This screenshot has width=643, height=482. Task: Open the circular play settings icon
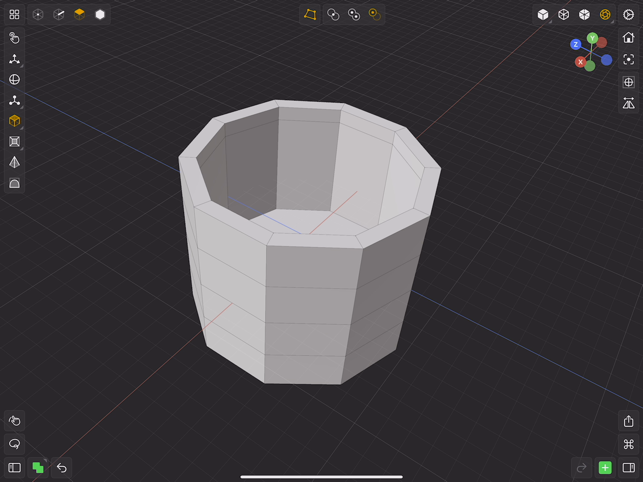(628, 15)
